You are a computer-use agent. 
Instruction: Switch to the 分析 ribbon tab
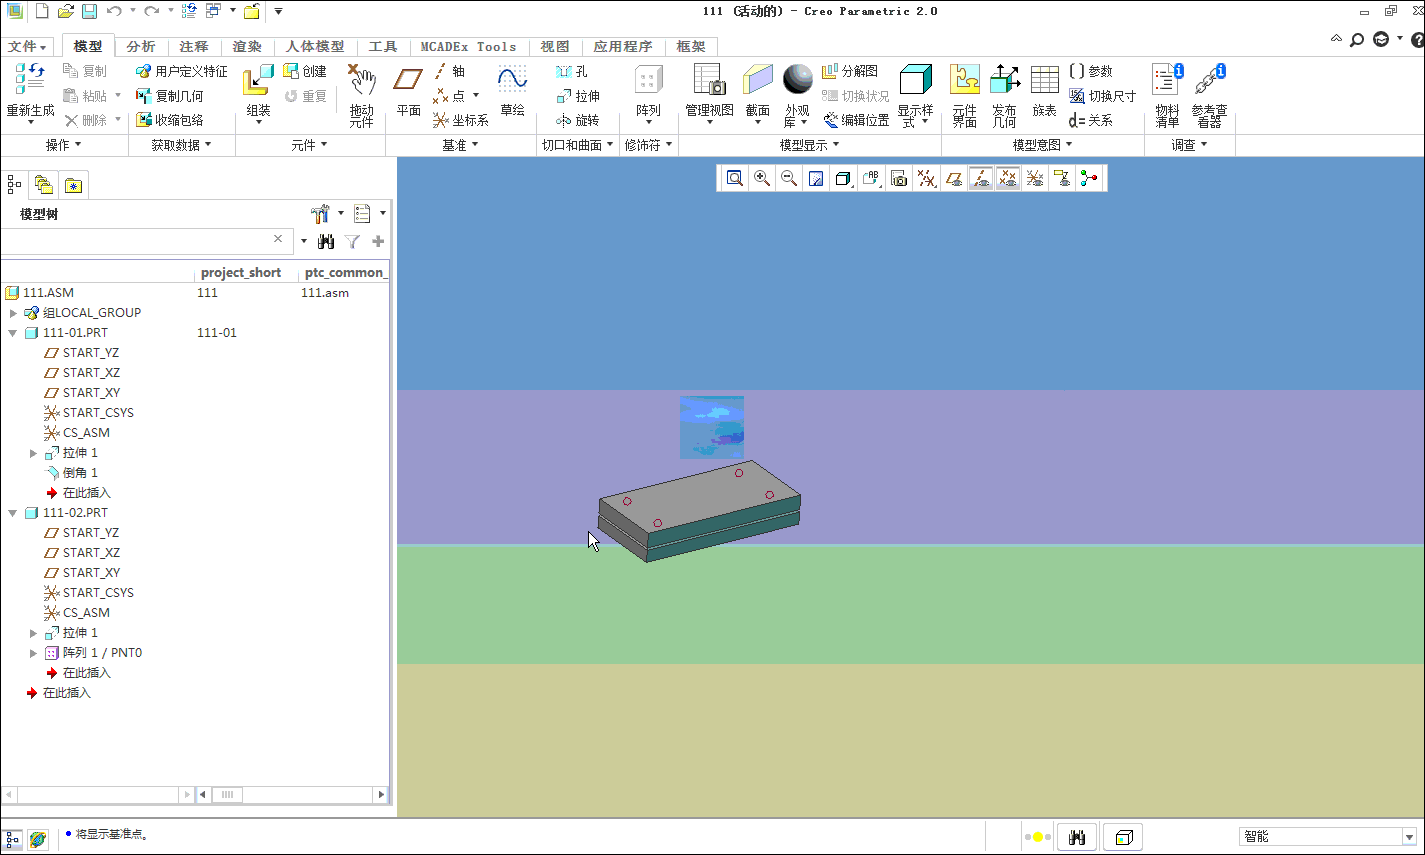[x=141, y=46]
